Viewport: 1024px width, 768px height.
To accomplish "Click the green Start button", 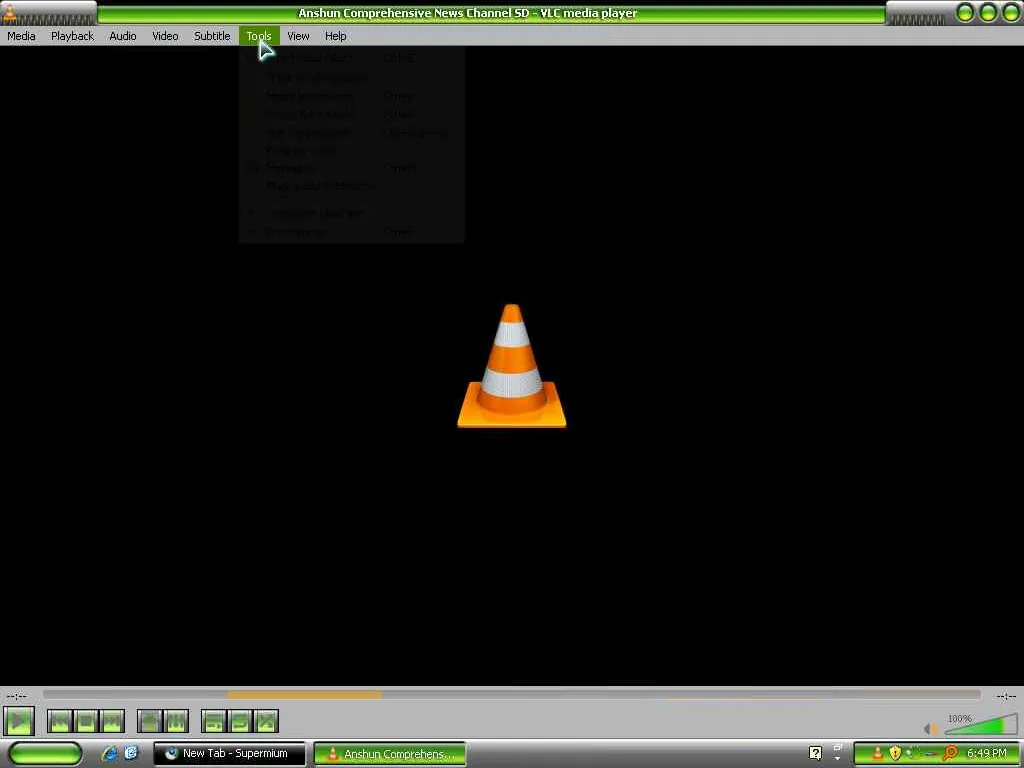I will pos(45,753).
